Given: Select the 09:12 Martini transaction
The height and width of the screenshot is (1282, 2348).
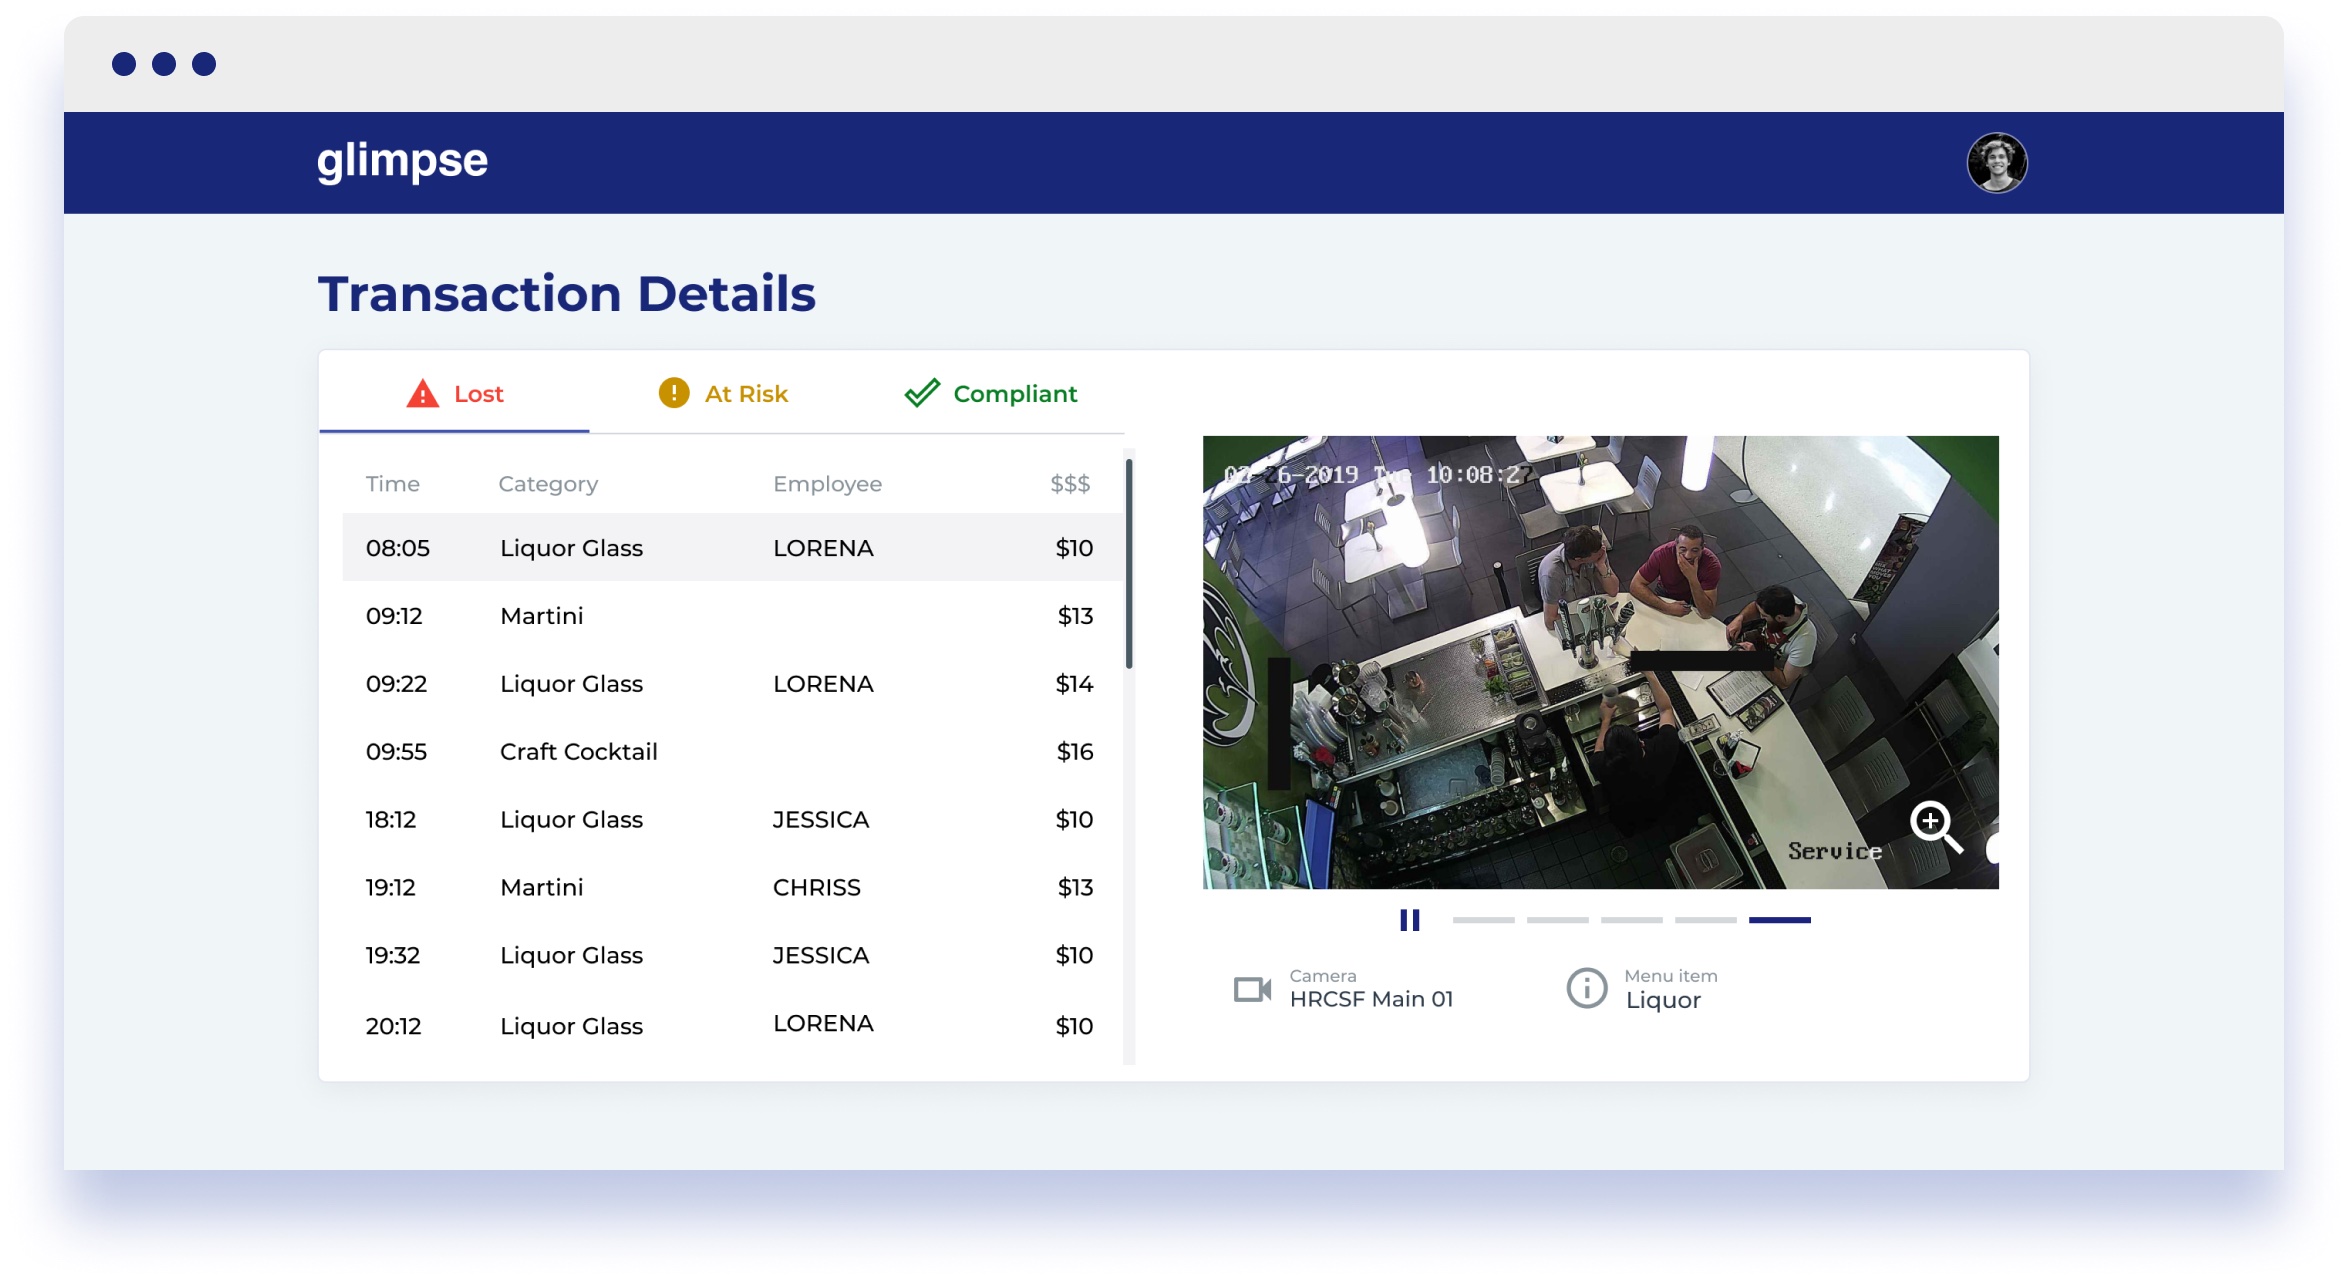Looking at the screenshot, I should (x=732, y=616).
